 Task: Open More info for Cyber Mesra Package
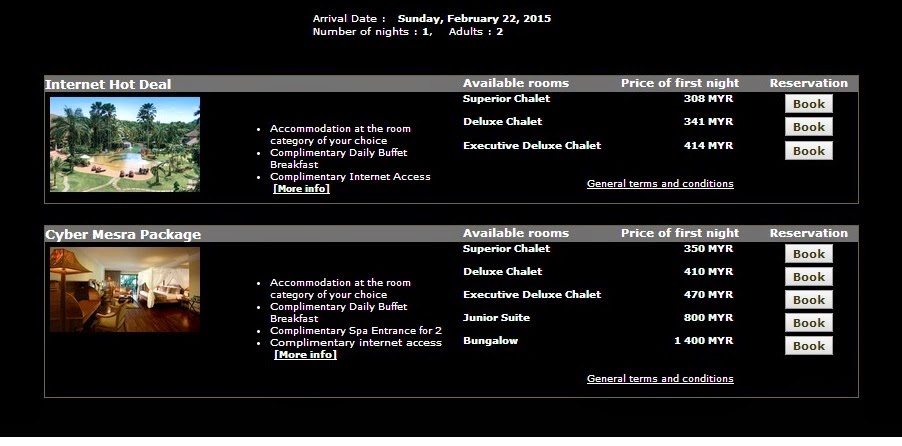(x=305, y=354)
